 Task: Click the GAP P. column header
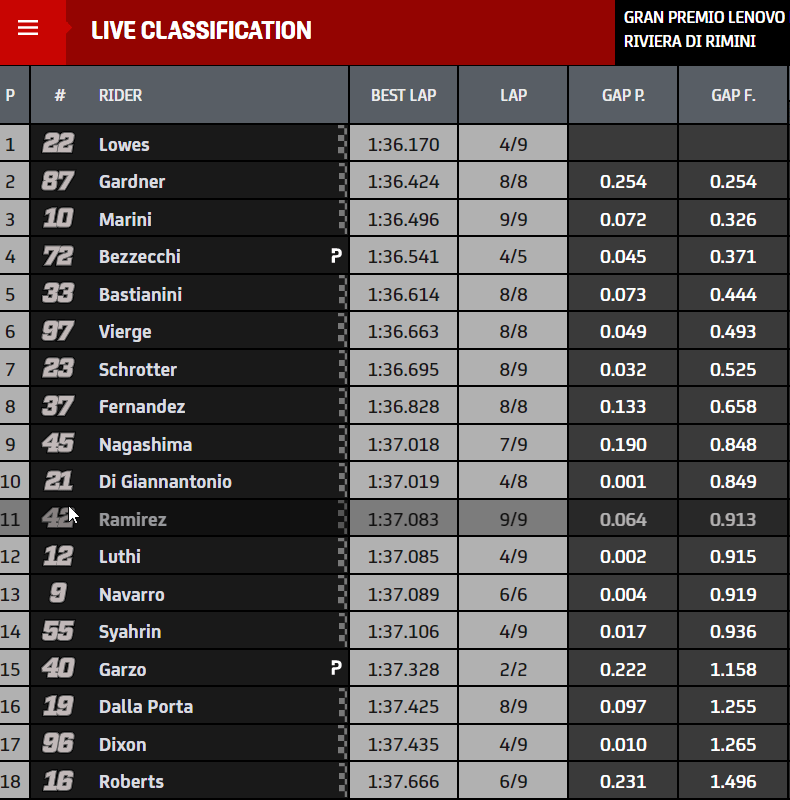(623, 96)
